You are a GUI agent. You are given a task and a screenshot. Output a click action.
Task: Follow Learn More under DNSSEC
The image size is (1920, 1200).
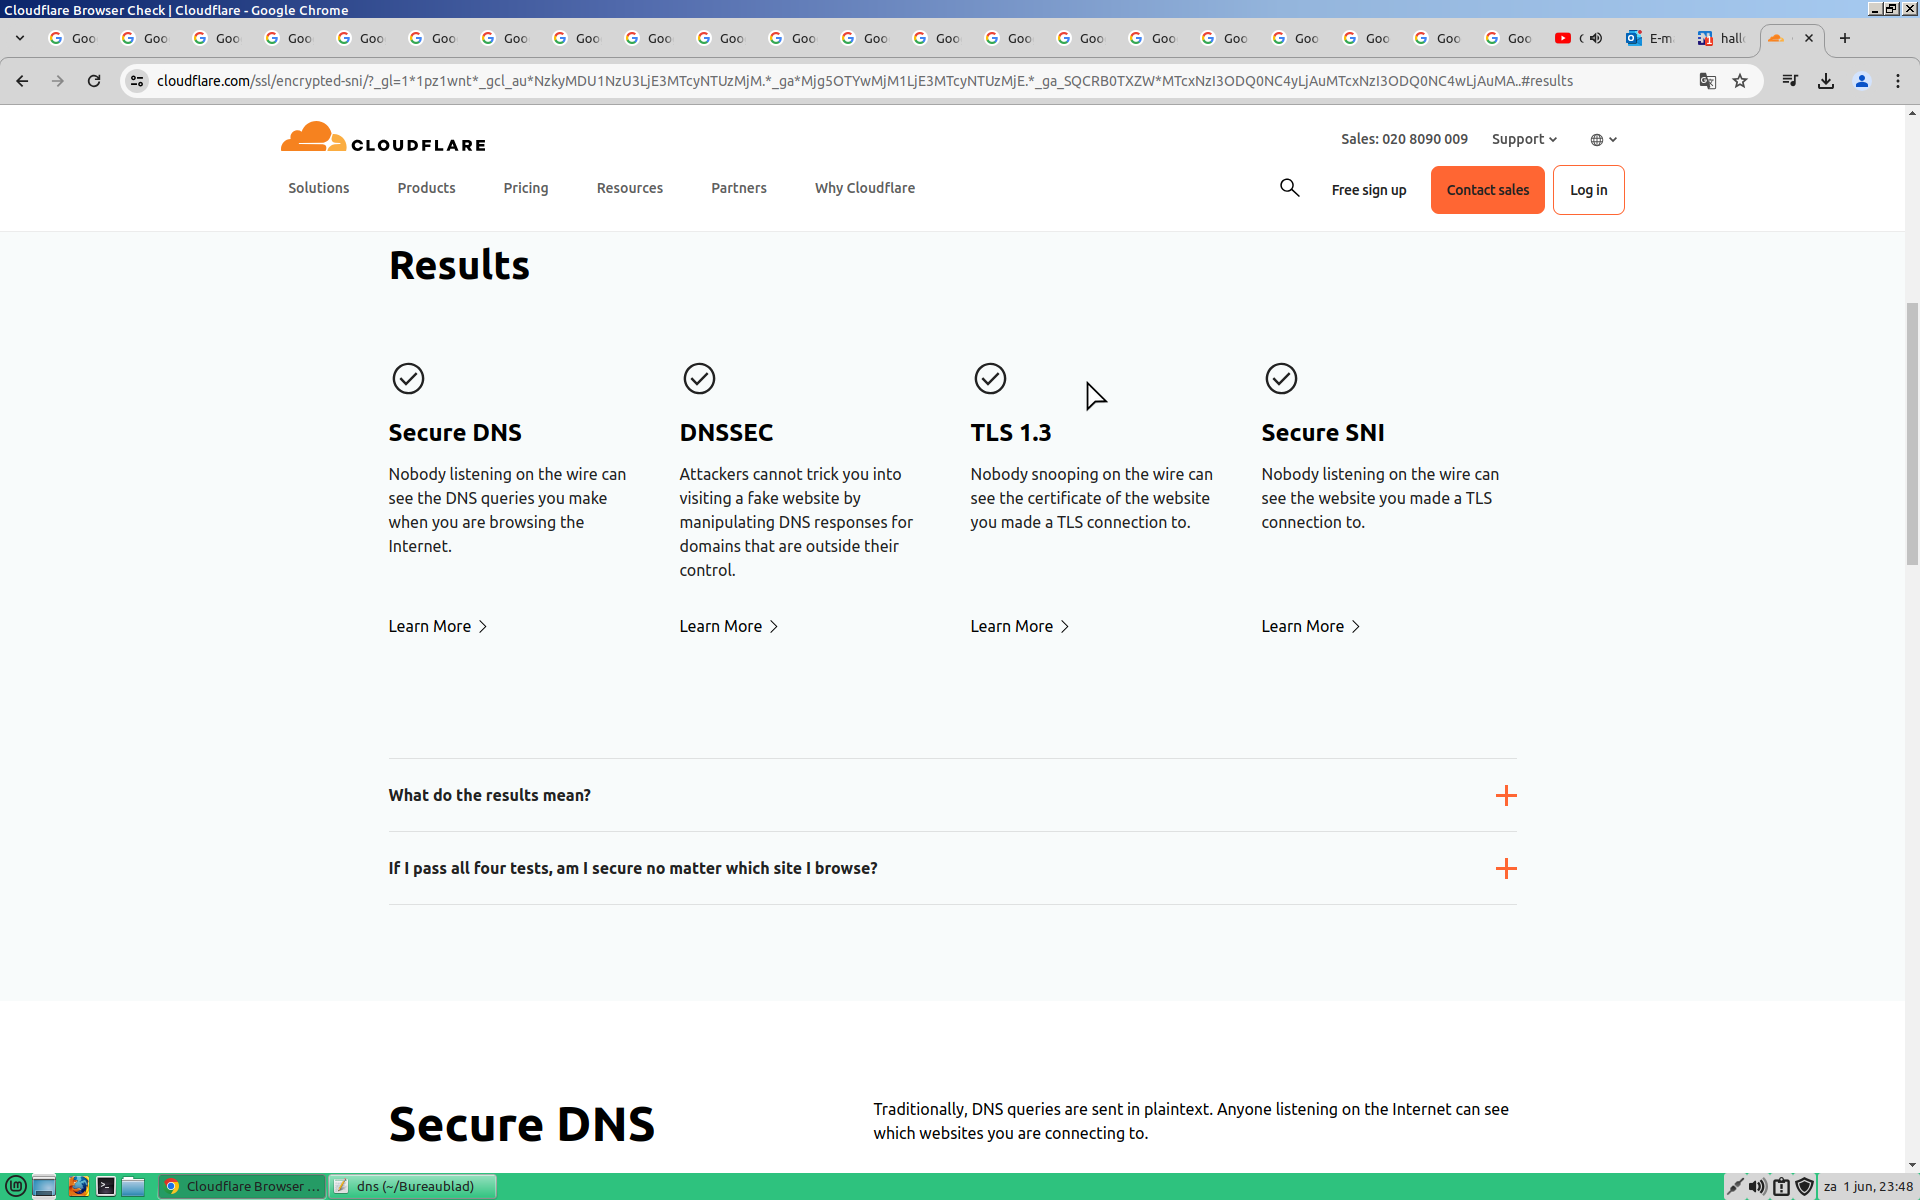[x=729, y=626]
